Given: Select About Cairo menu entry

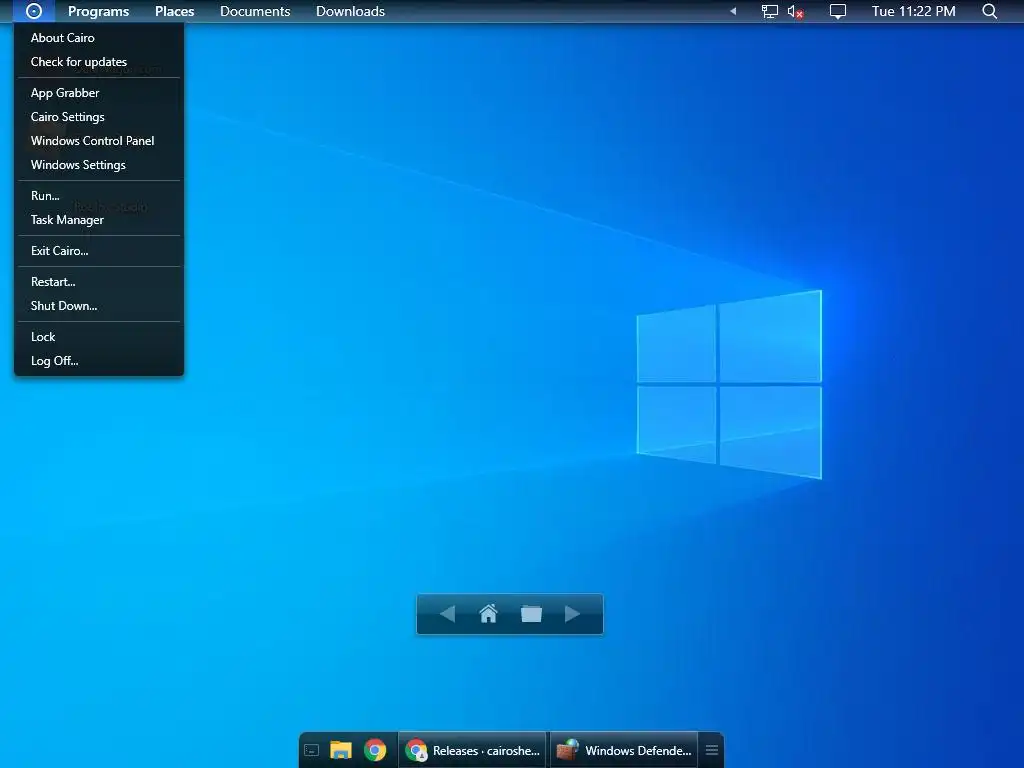Looking at the screenshot, I should (99, 38).
